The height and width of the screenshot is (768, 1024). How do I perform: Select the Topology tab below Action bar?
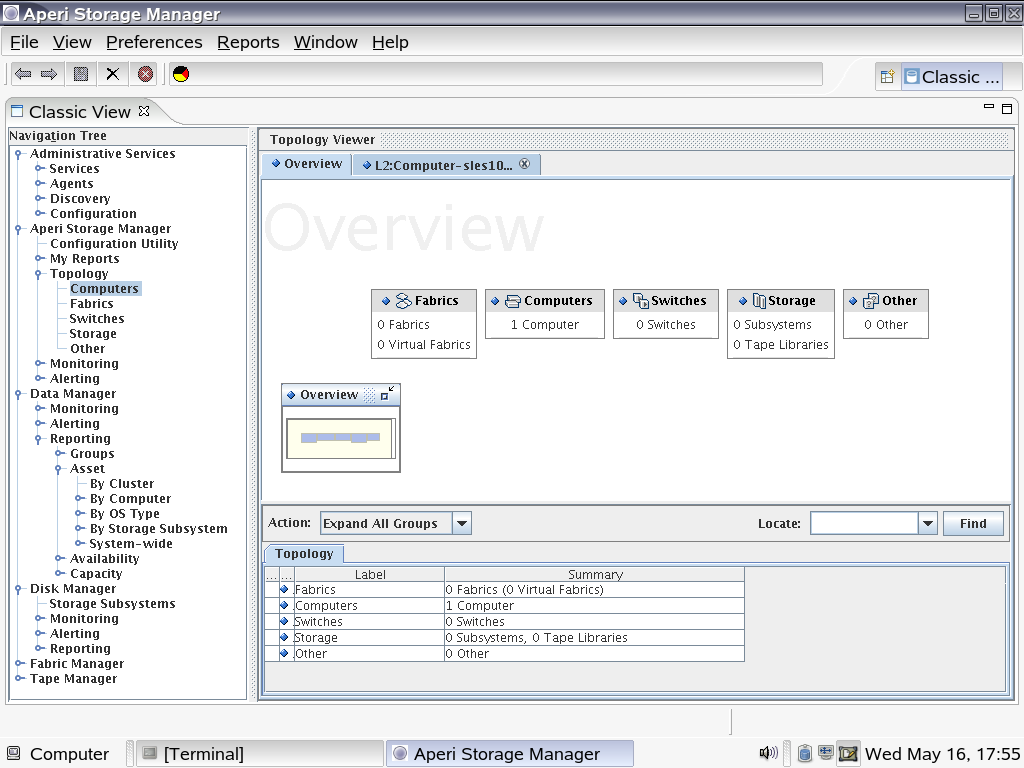click(x=304, y=554)
